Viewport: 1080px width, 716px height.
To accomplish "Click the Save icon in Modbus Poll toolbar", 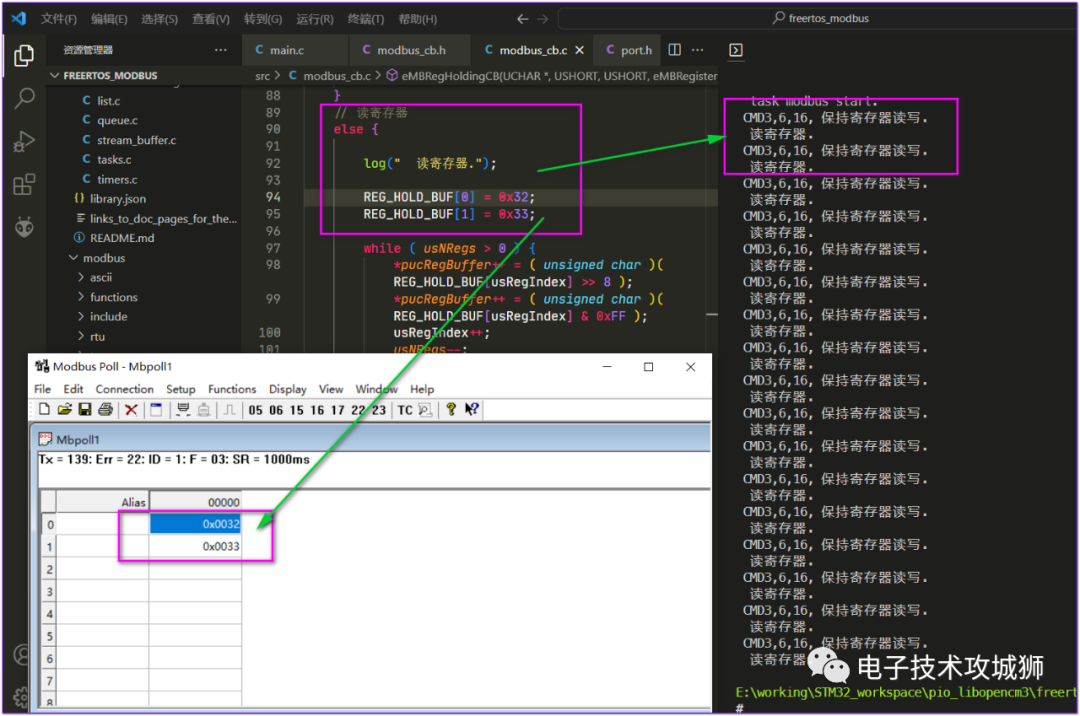I will pos(85,410).
